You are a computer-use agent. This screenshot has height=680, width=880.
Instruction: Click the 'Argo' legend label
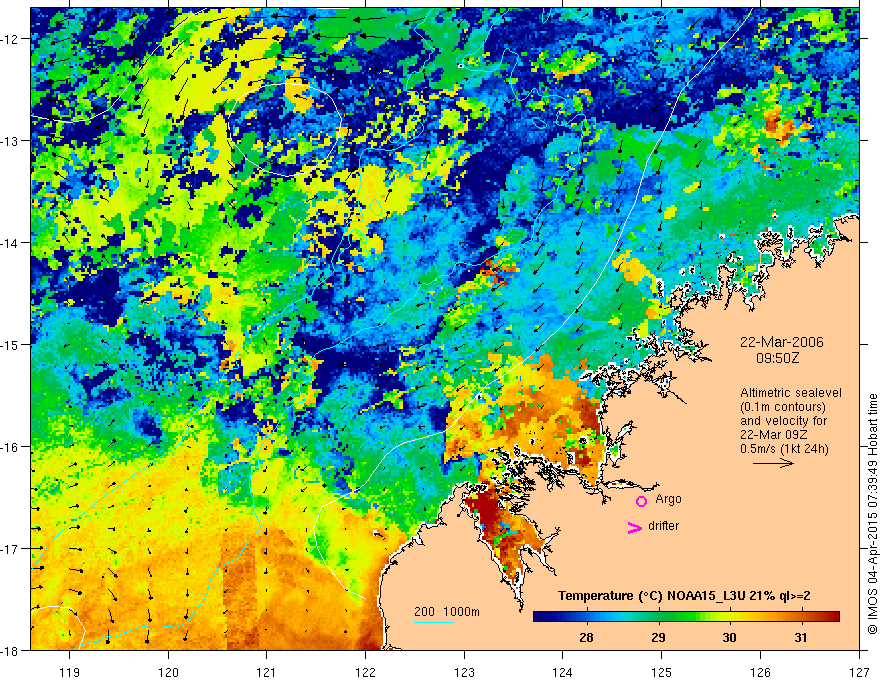pyautogui.click(x=668, y=499)
